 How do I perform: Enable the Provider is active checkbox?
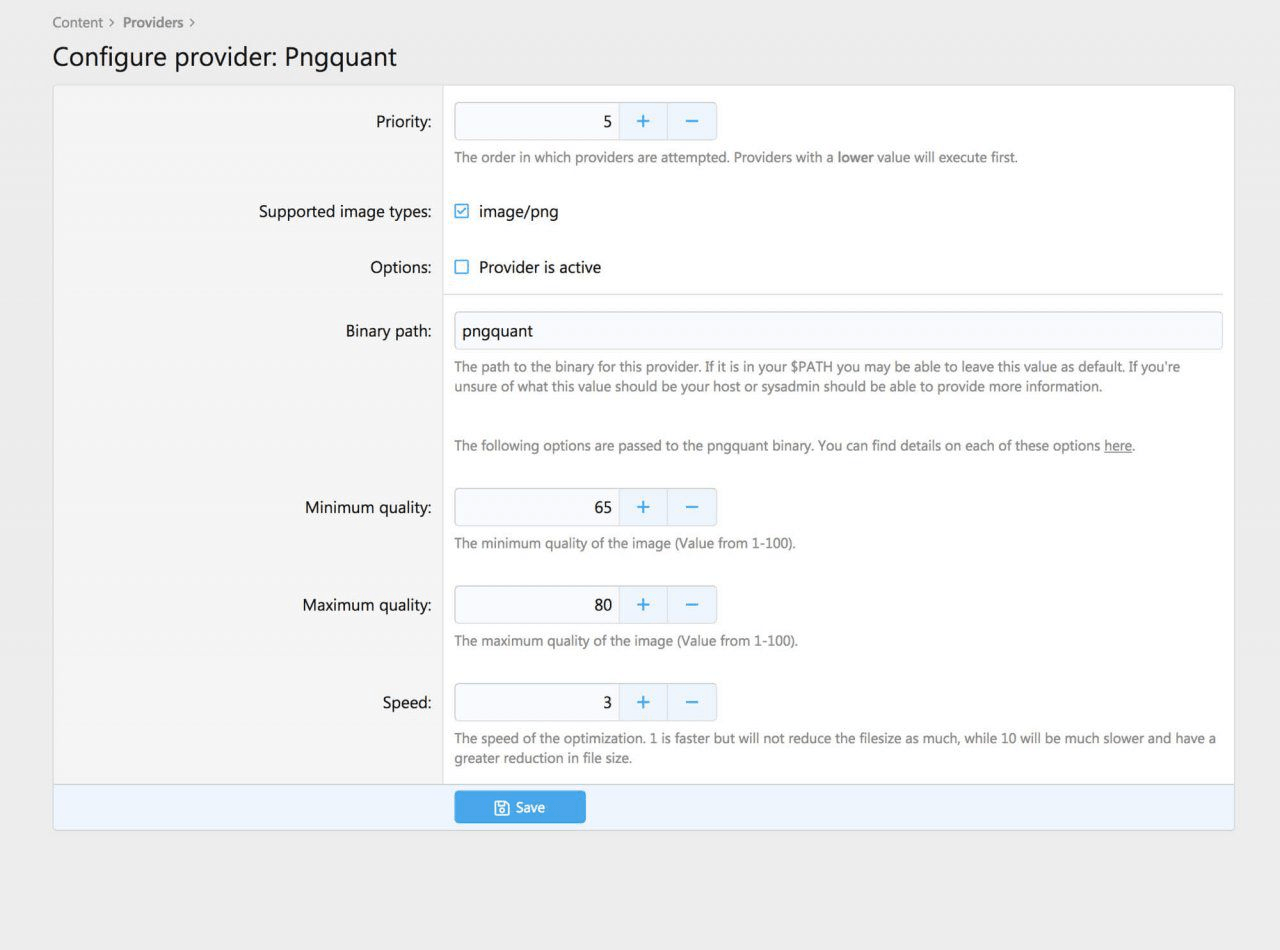462,267
